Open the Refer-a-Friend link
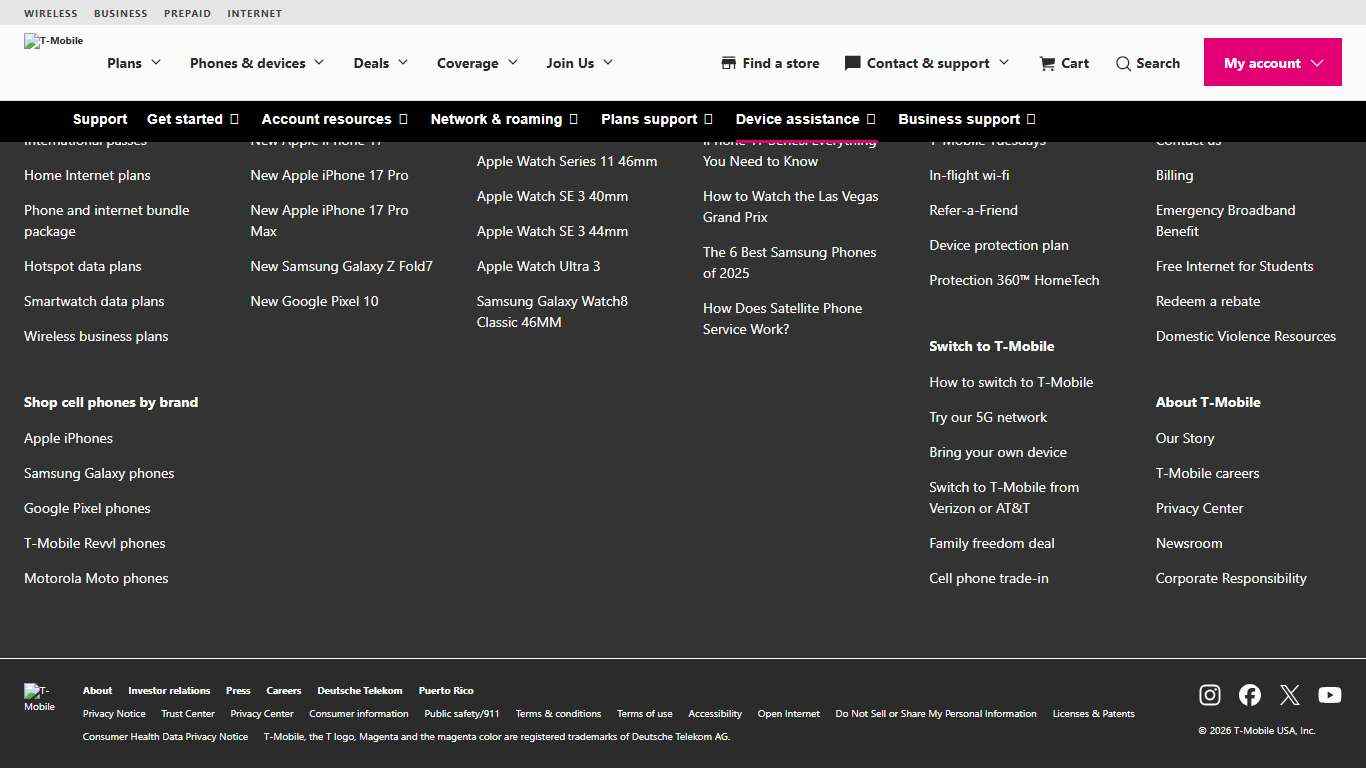1366x768 pixels. (973, 210)
